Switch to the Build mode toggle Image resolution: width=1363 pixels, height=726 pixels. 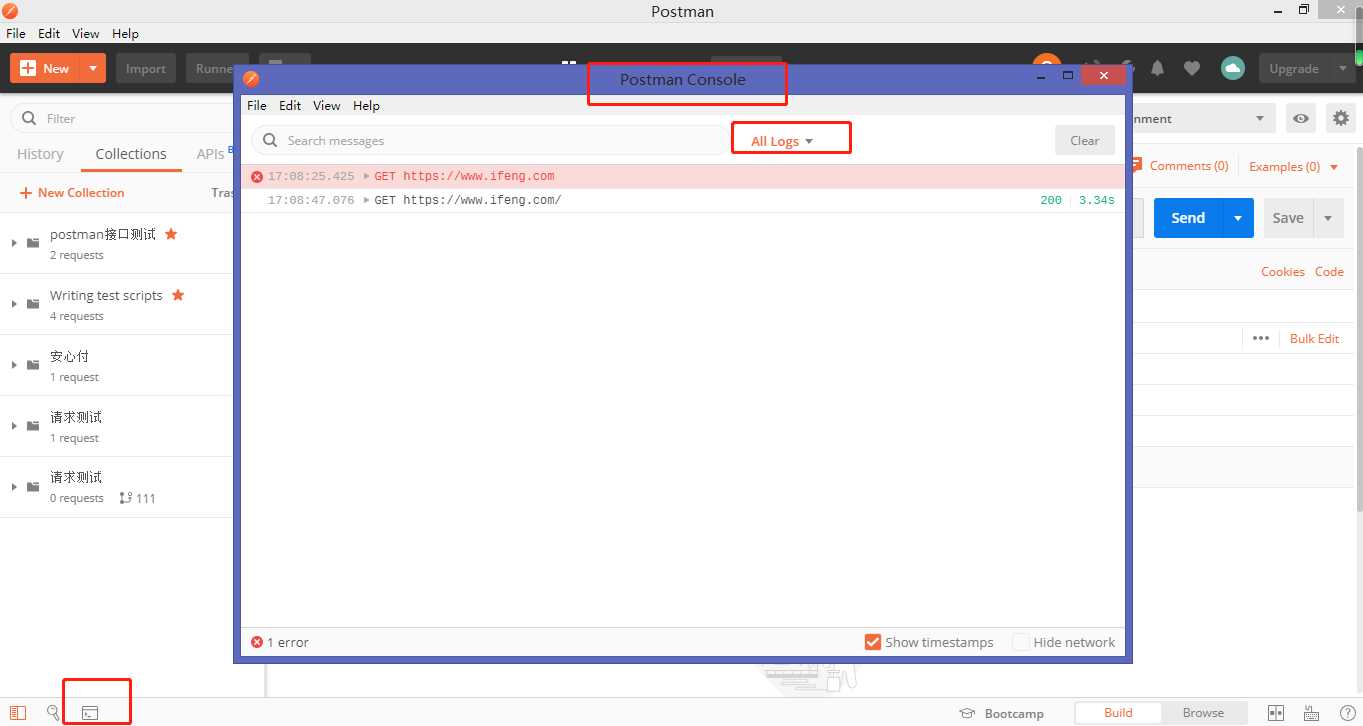point(1118,713)
